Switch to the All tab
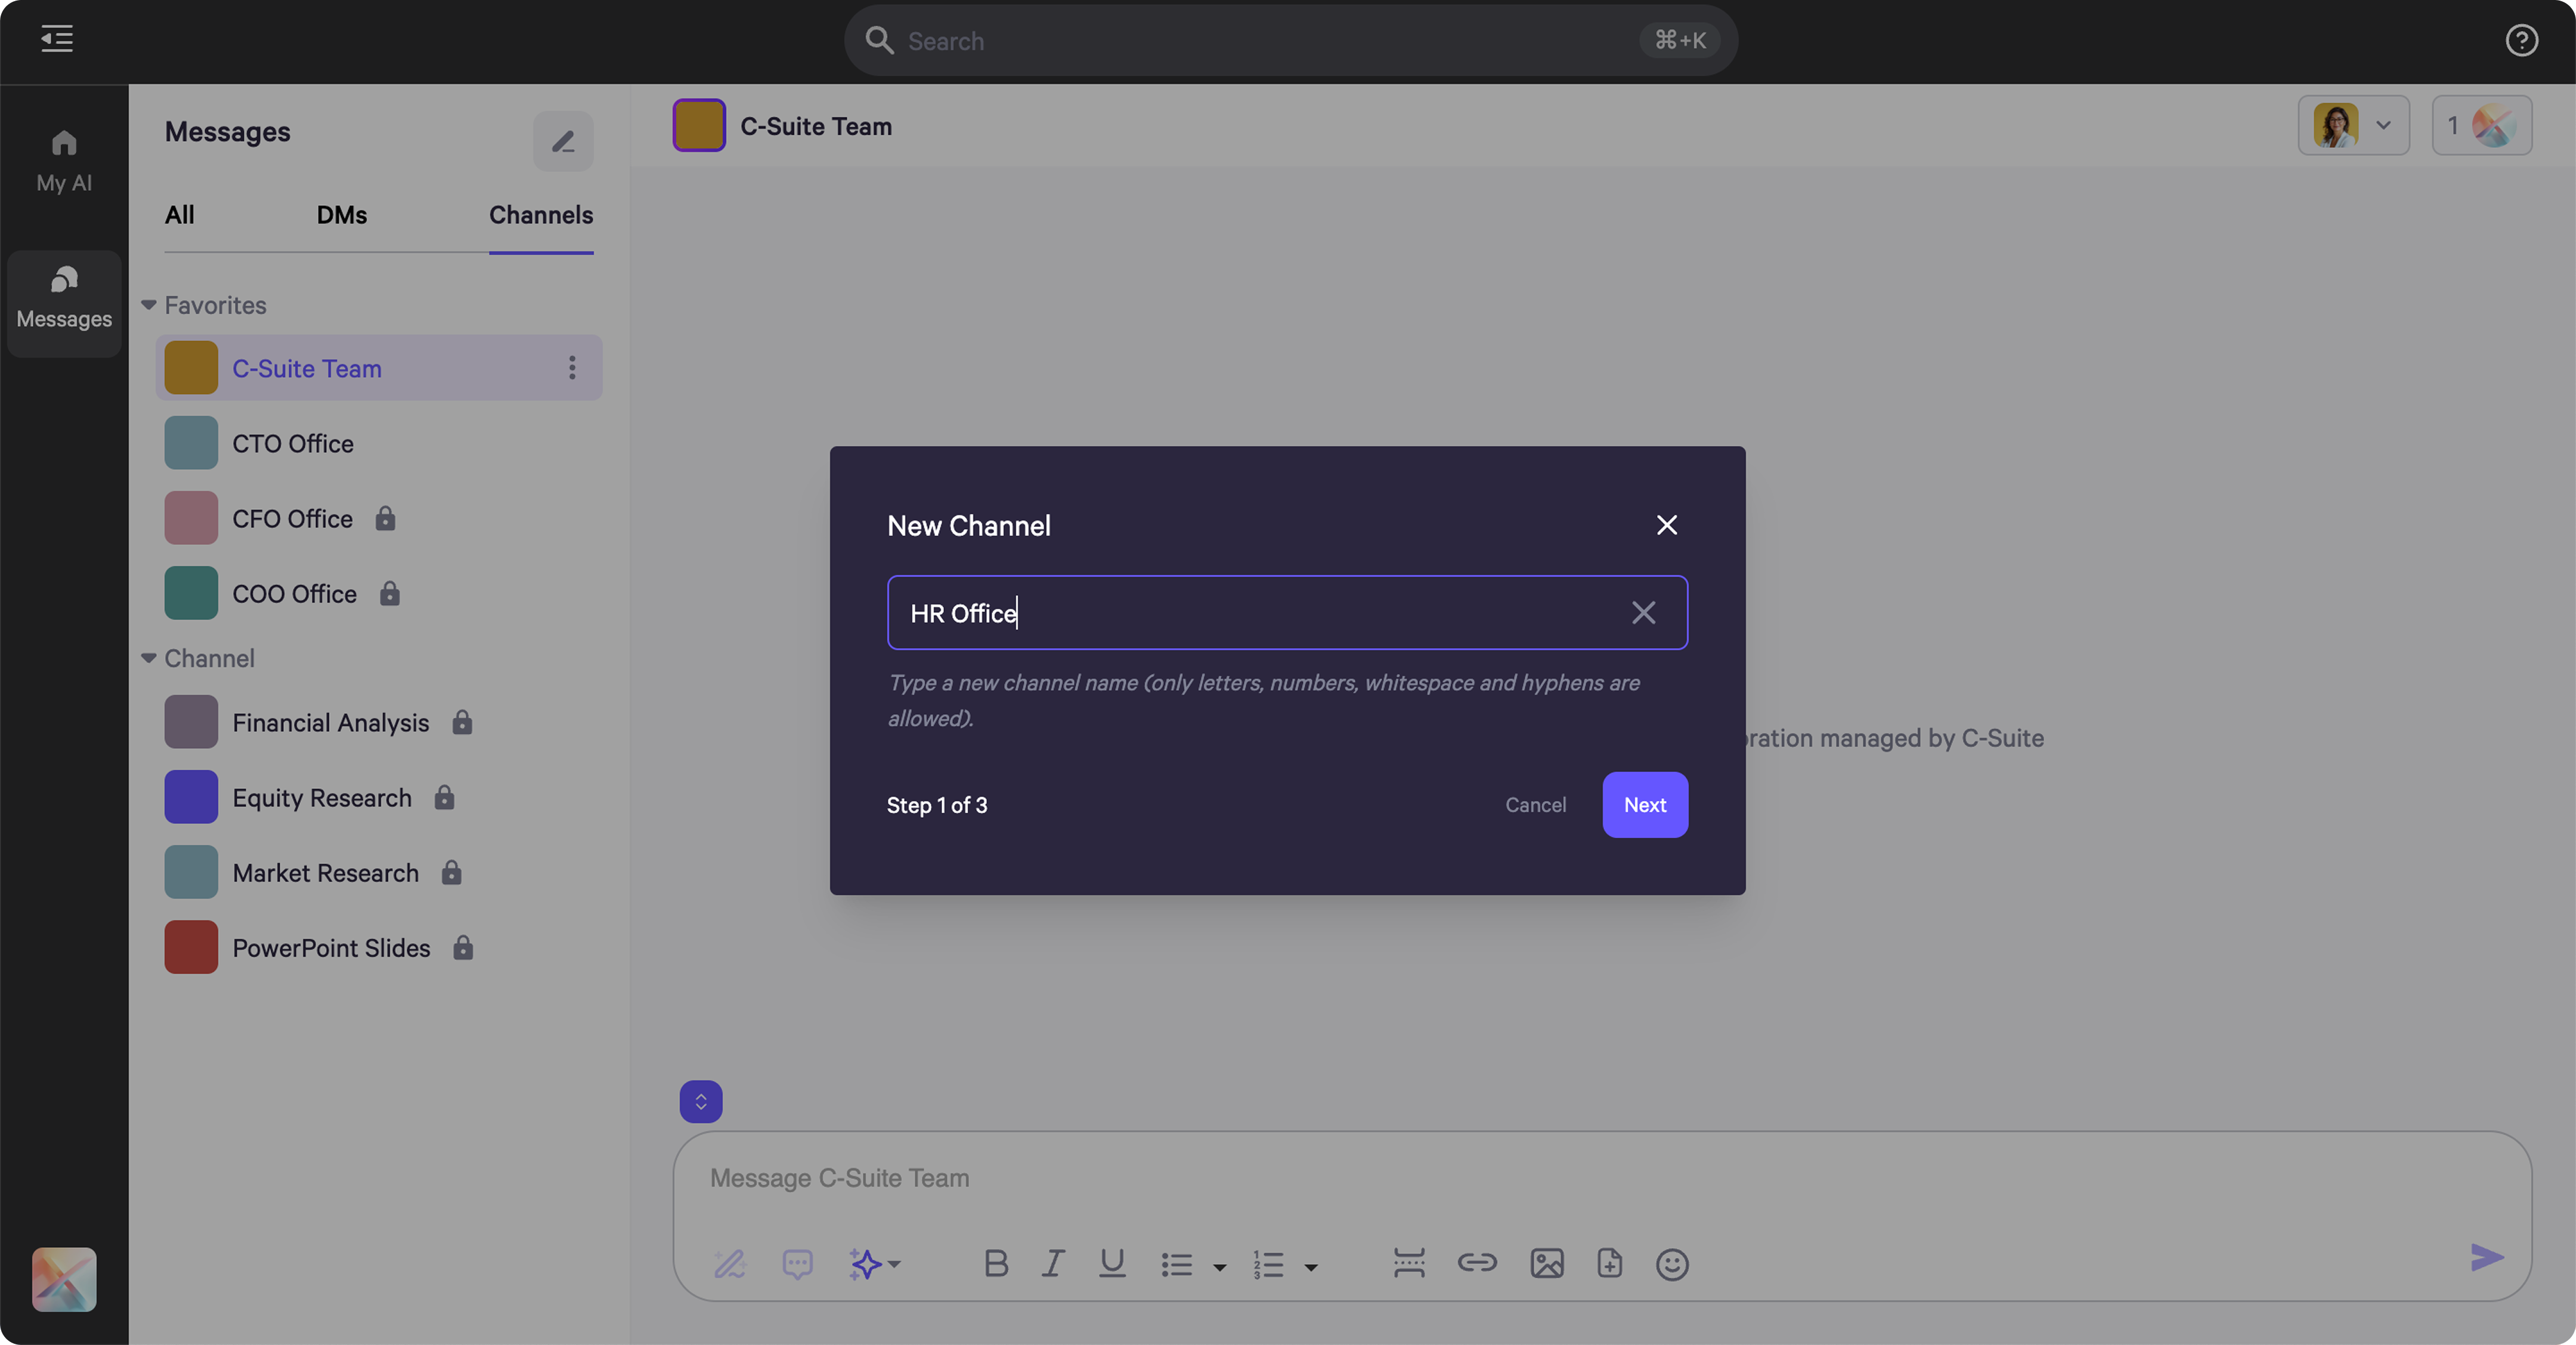Viewport: 2576px width, 1345px height. tap(179, 215)
